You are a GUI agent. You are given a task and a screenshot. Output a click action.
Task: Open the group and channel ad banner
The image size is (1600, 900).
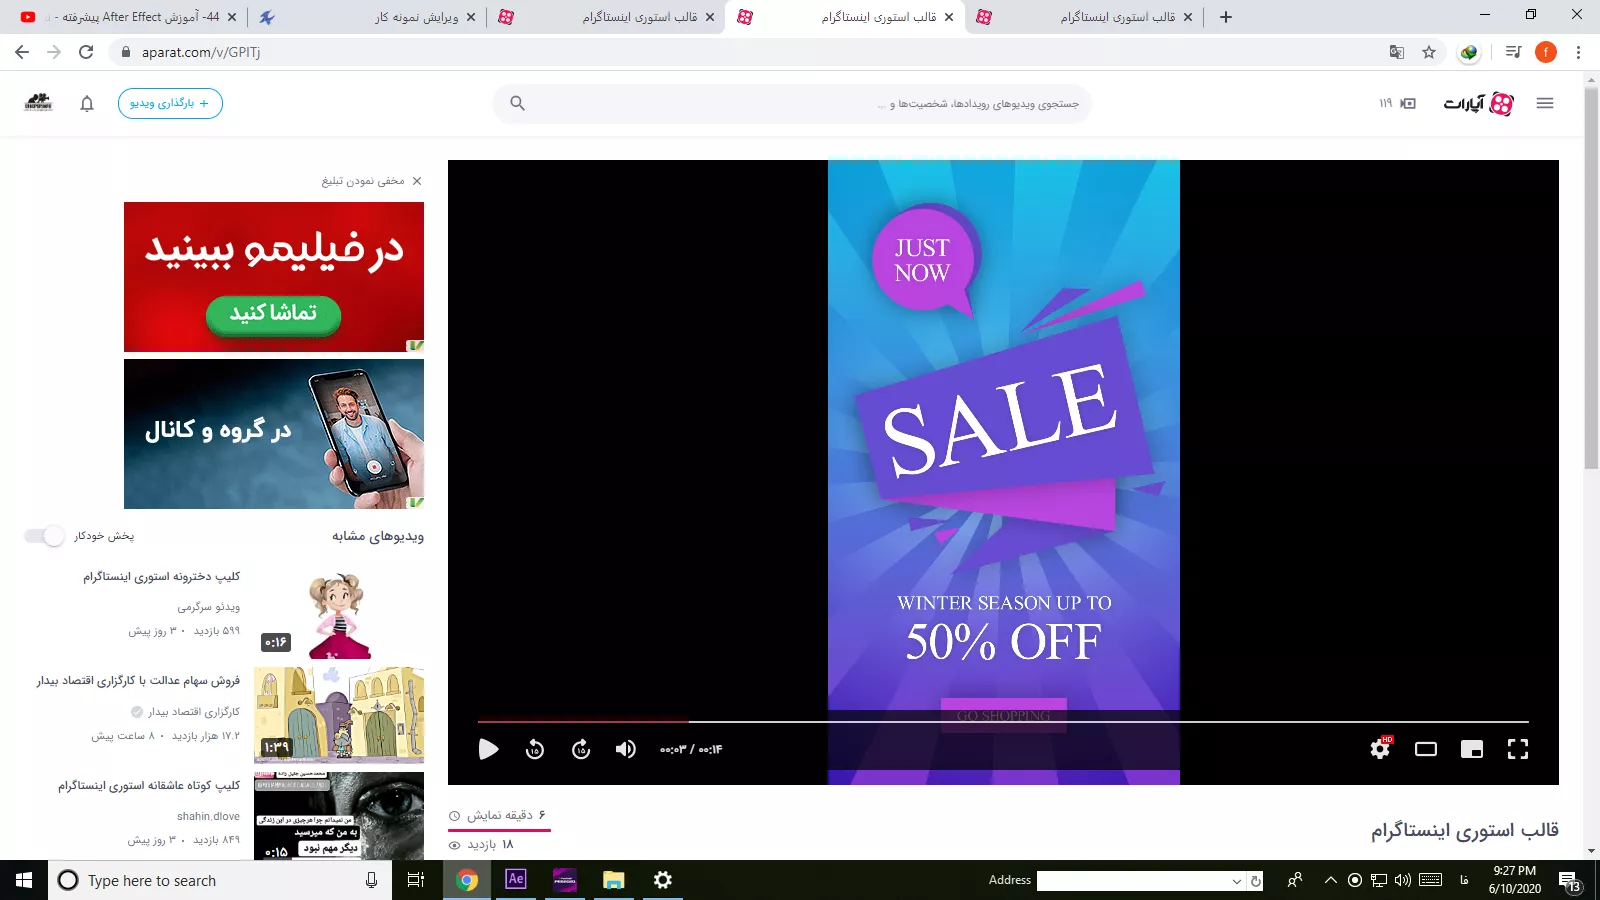point(274,434)
